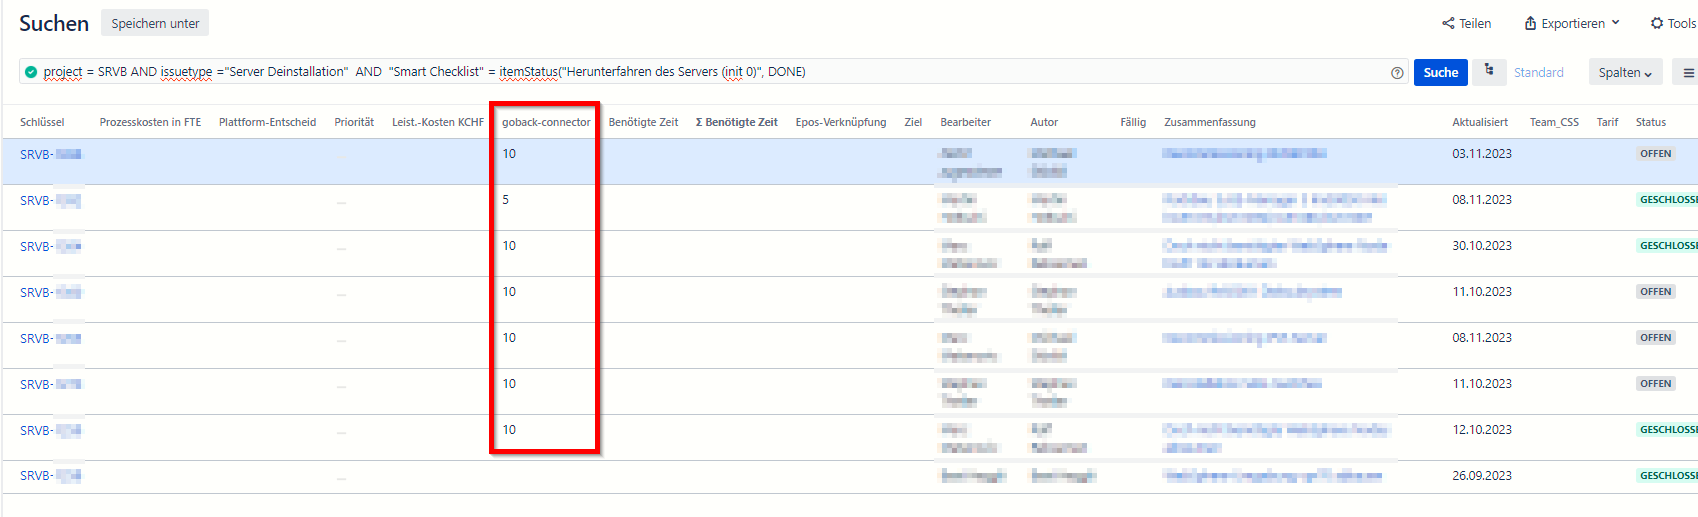Image resolution: width=1698 pixels, height=517 pixels.
Task: Open the summary link in 03.11.2023 row
Action: point(1244,154)
